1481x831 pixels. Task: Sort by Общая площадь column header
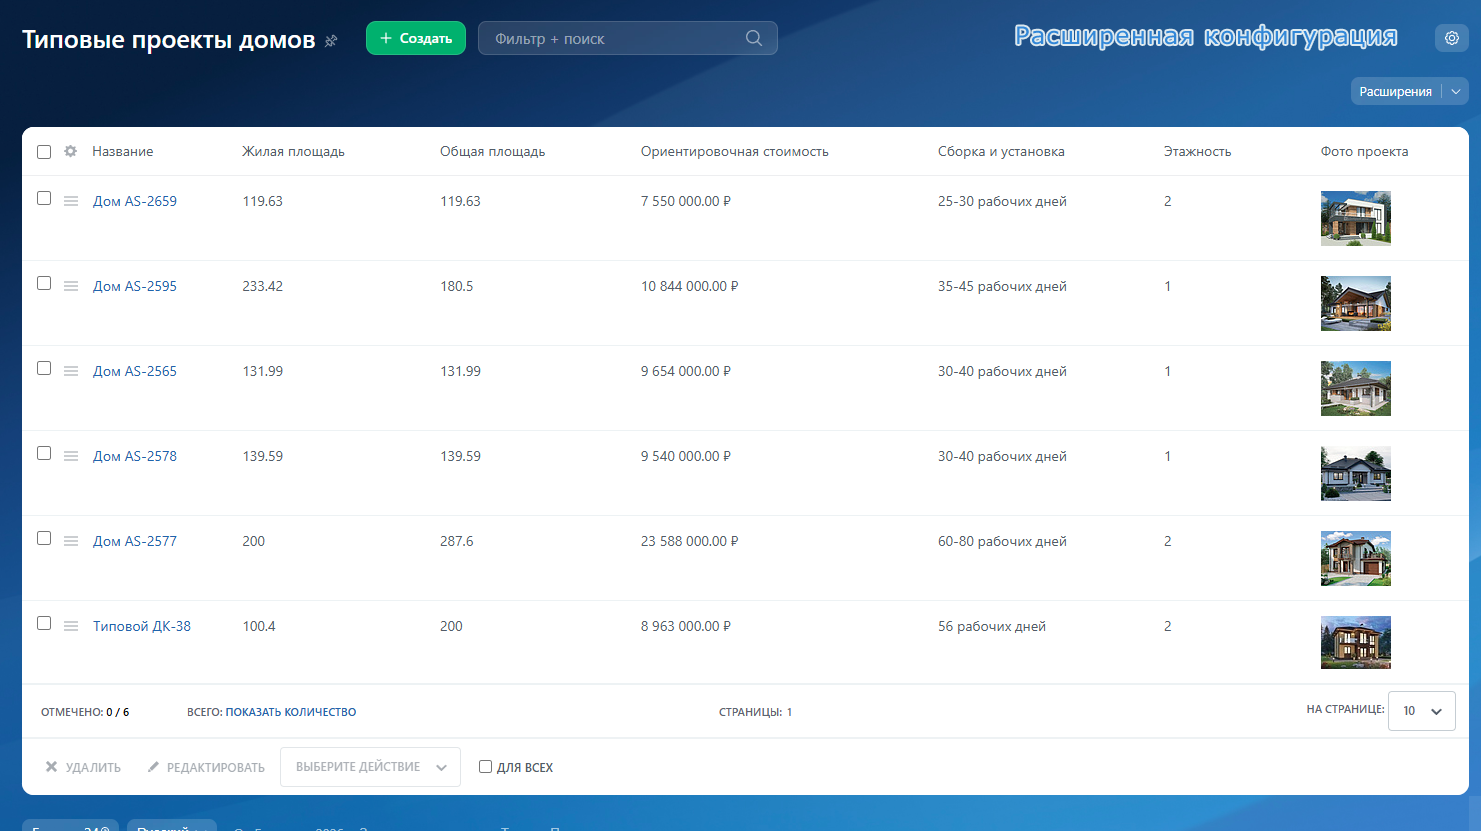coord(492,151)
